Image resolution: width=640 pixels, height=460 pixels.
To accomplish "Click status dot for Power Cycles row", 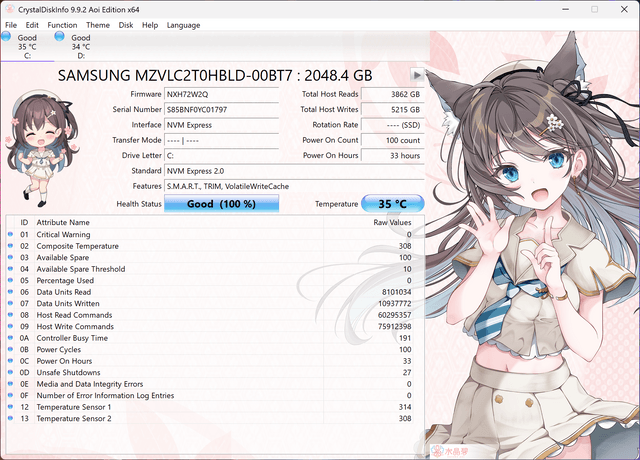I will point(10,349).
